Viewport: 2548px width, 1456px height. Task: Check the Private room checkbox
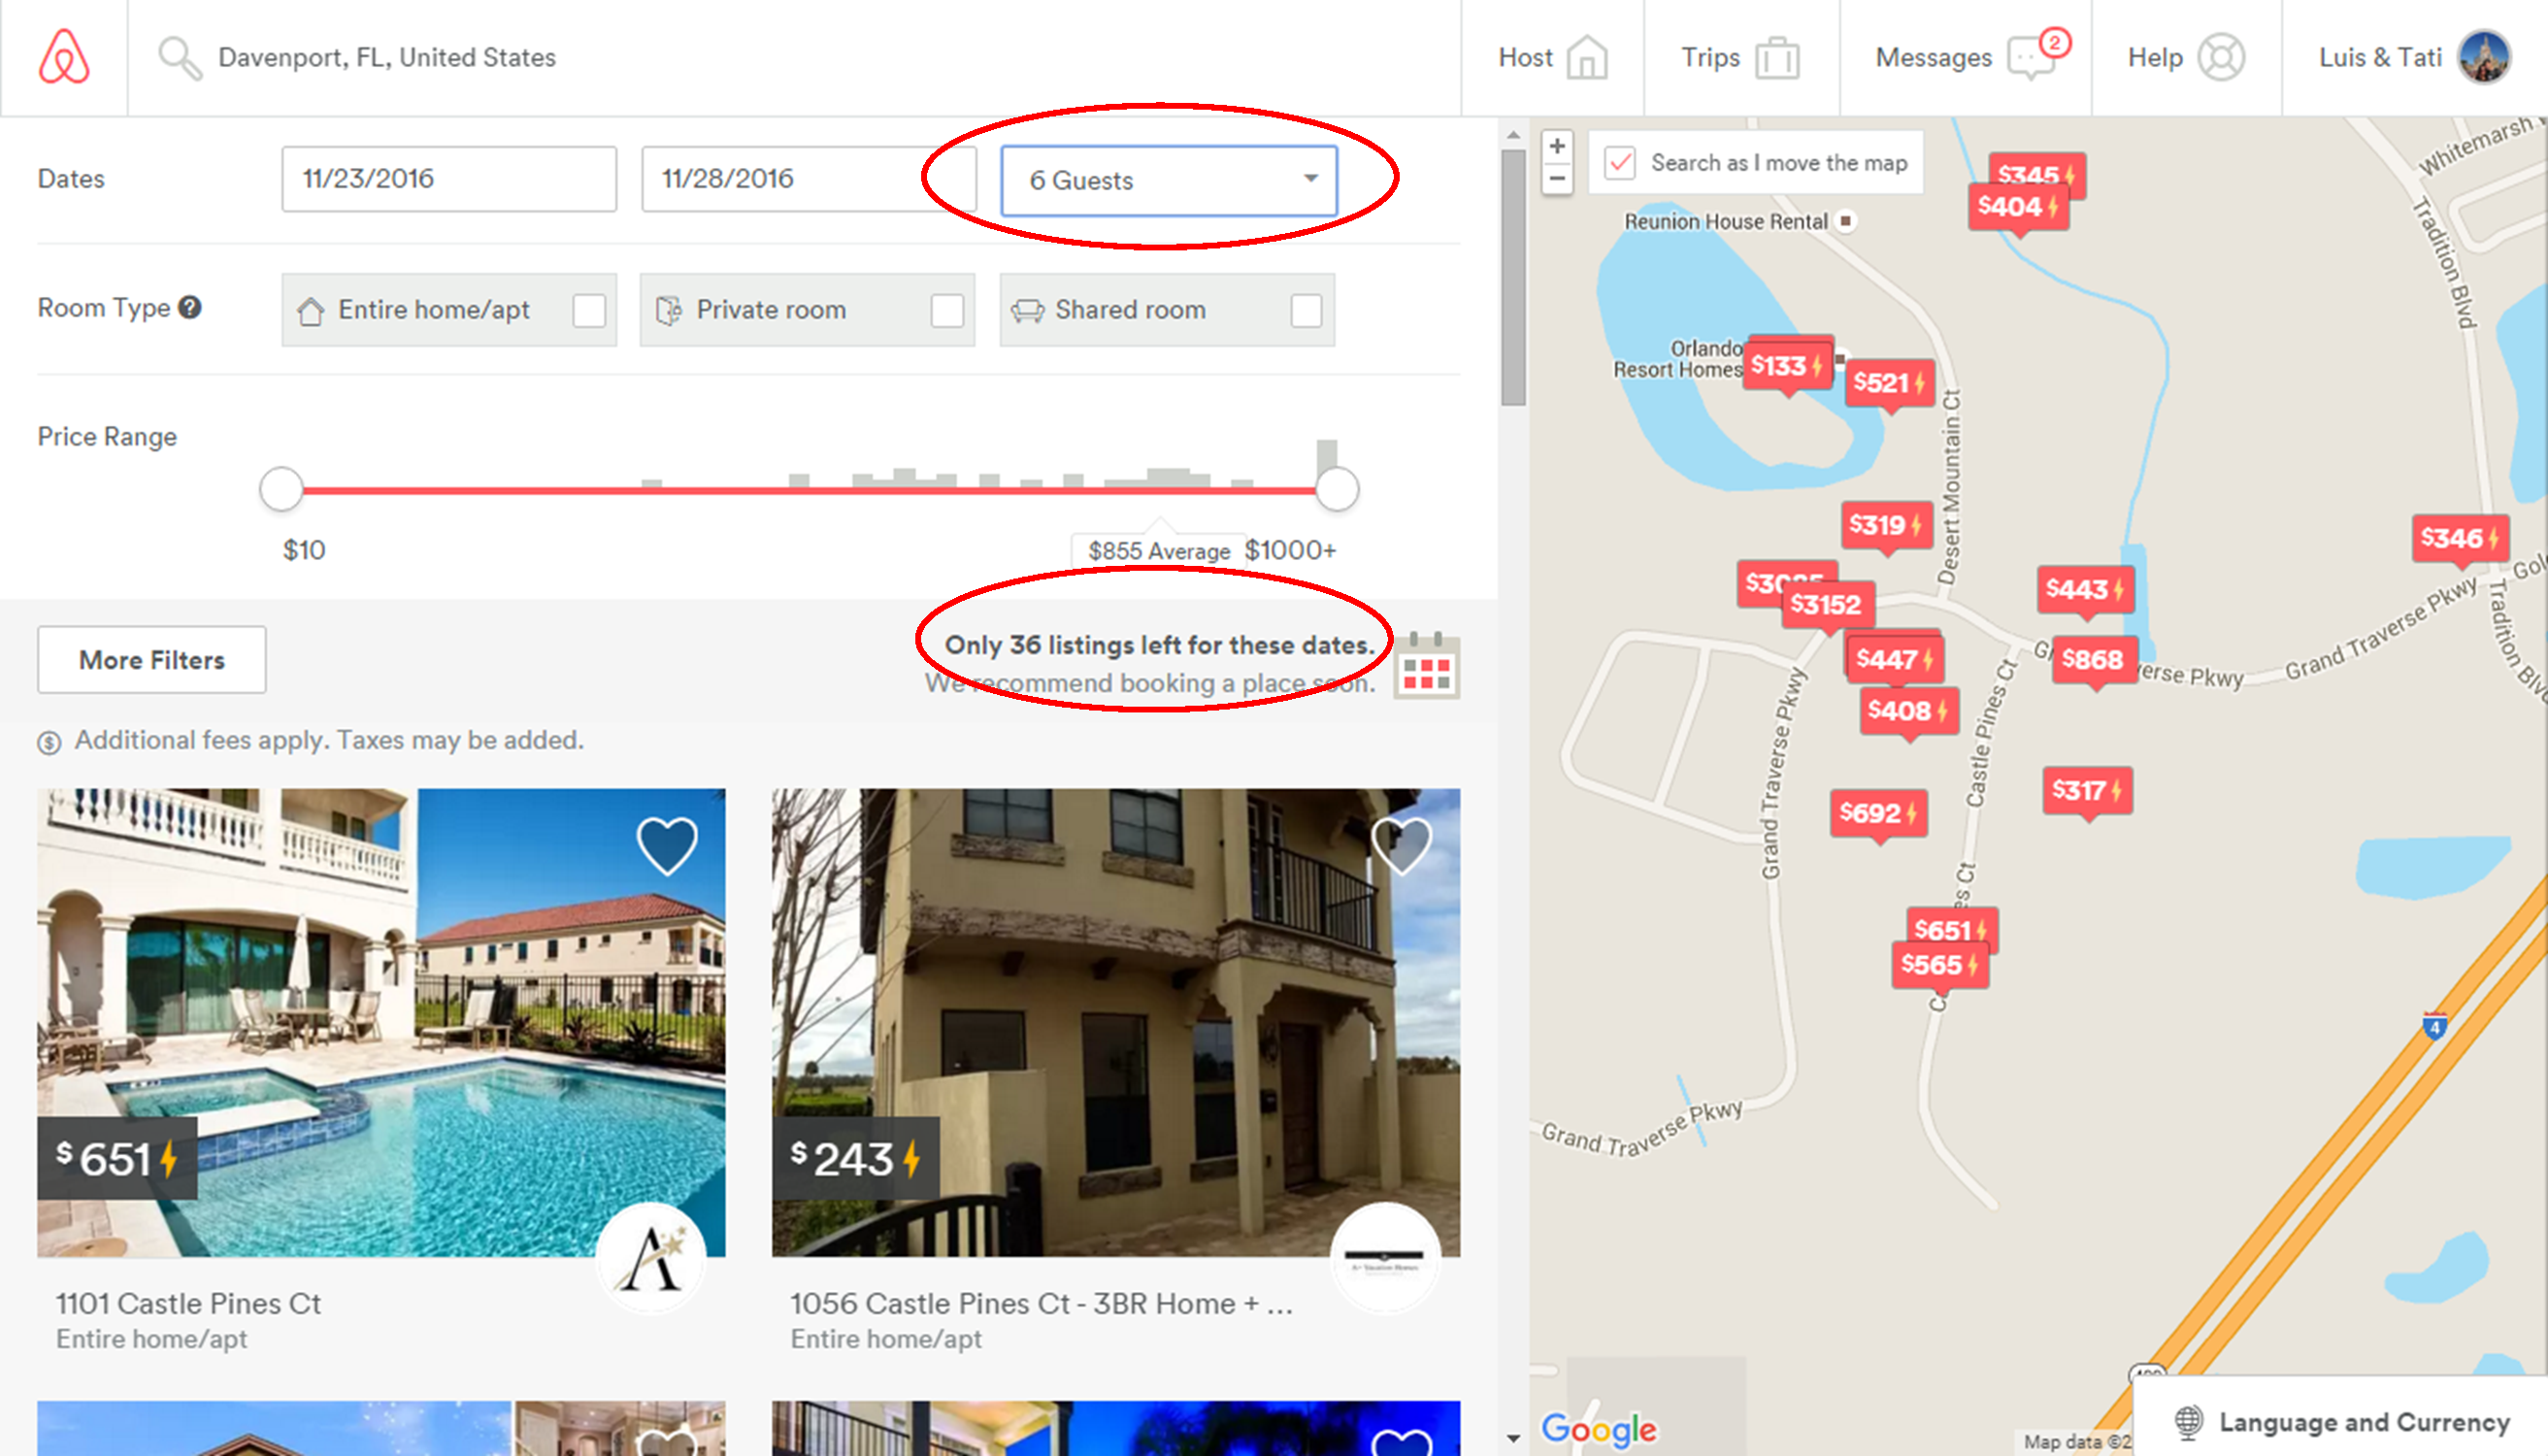[947, 310]
